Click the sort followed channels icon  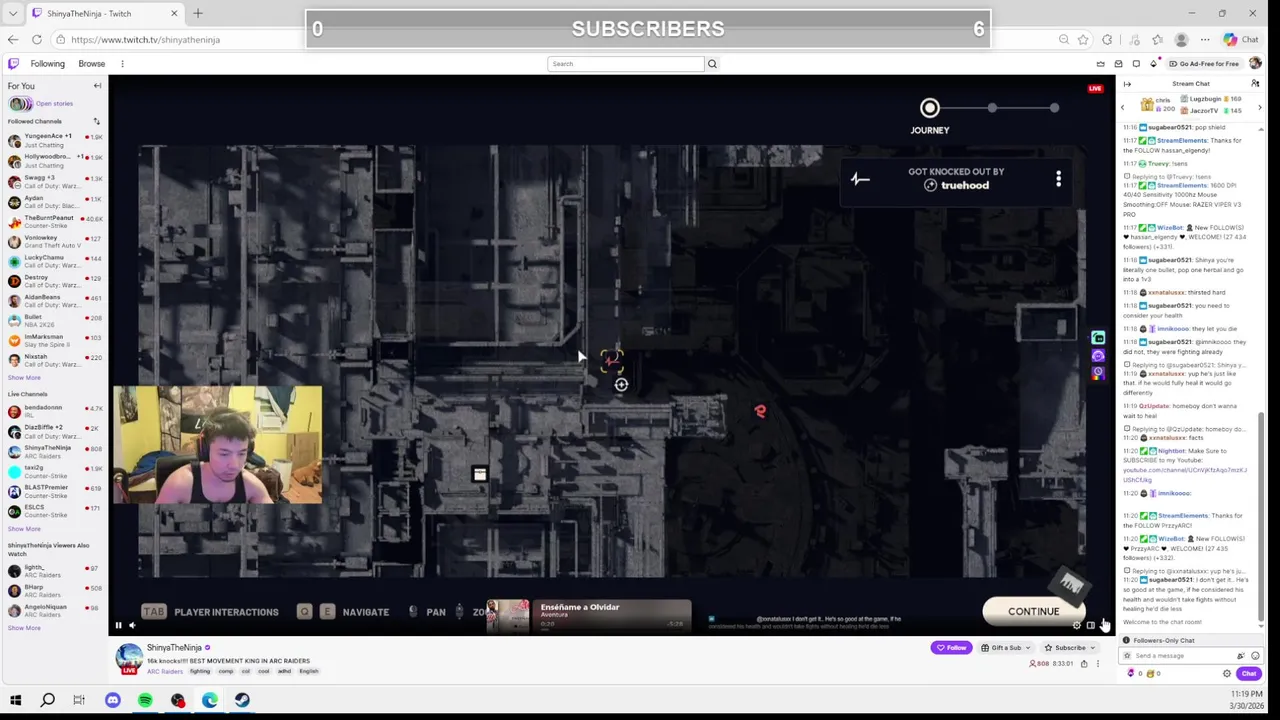point(97,121)
